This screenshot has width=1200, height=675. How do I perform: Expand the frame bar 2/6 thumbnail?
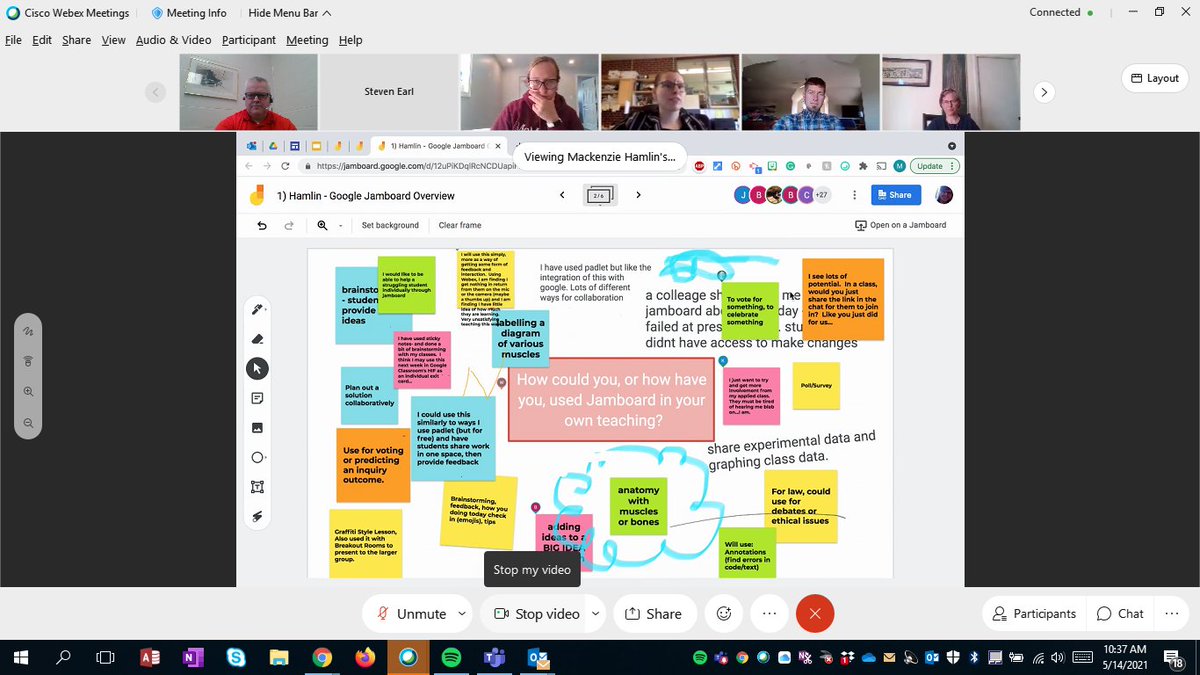click(600, 195)
